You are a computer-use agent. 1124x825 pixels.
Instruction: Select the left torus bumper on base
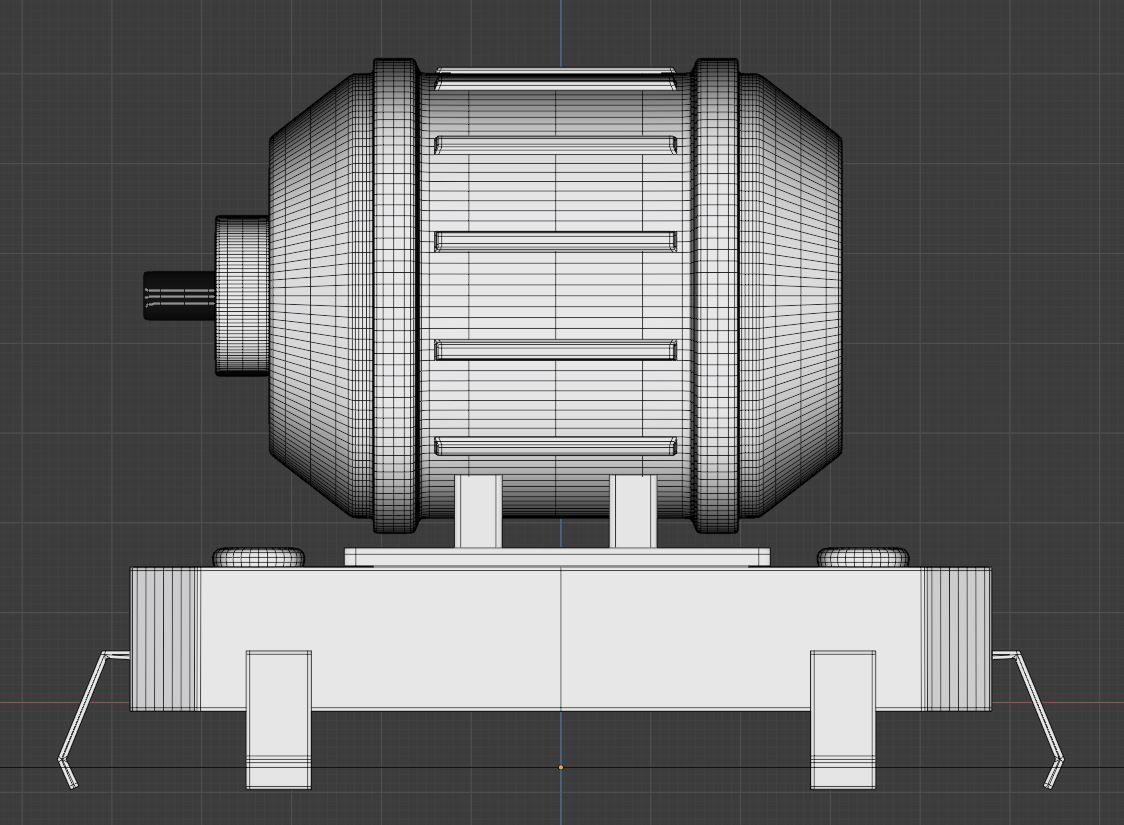coord(259,556)
